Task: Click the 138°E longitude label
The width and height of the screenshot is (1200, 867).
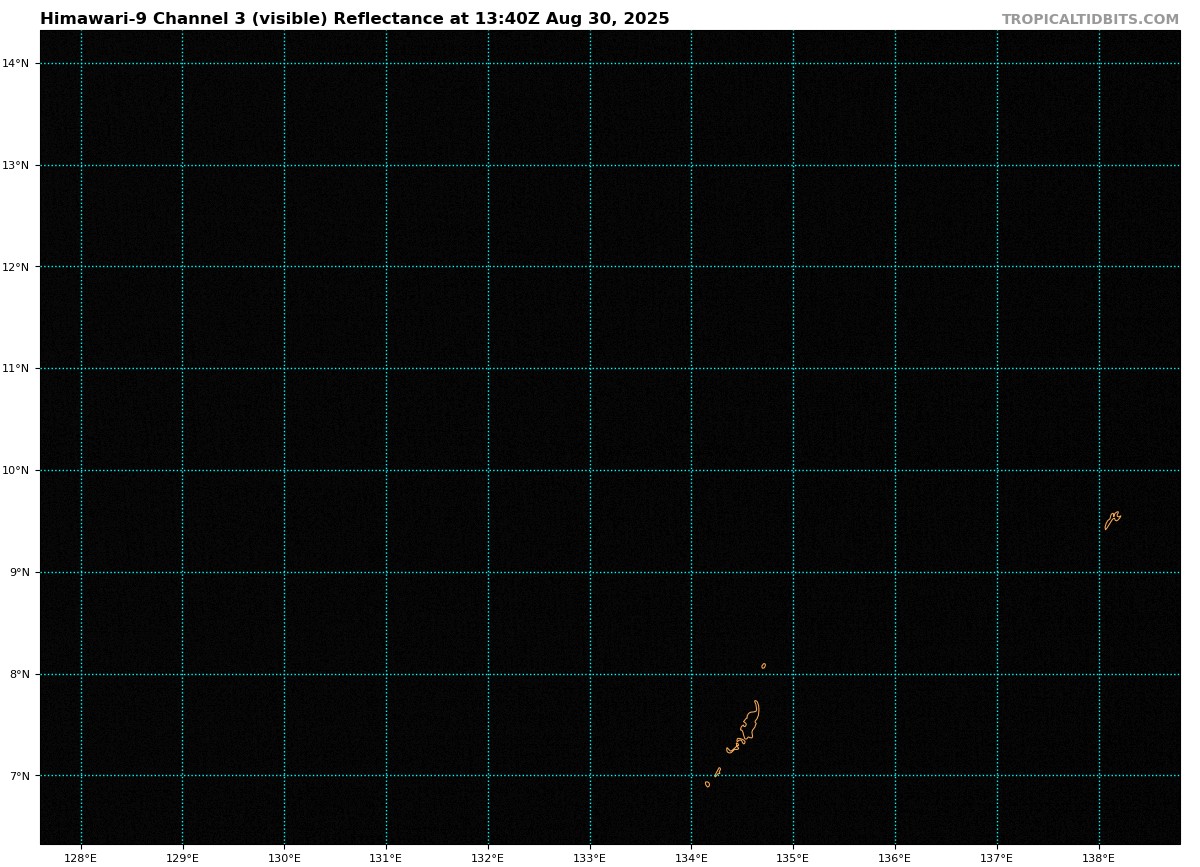Action: [x=1099, y=858]
